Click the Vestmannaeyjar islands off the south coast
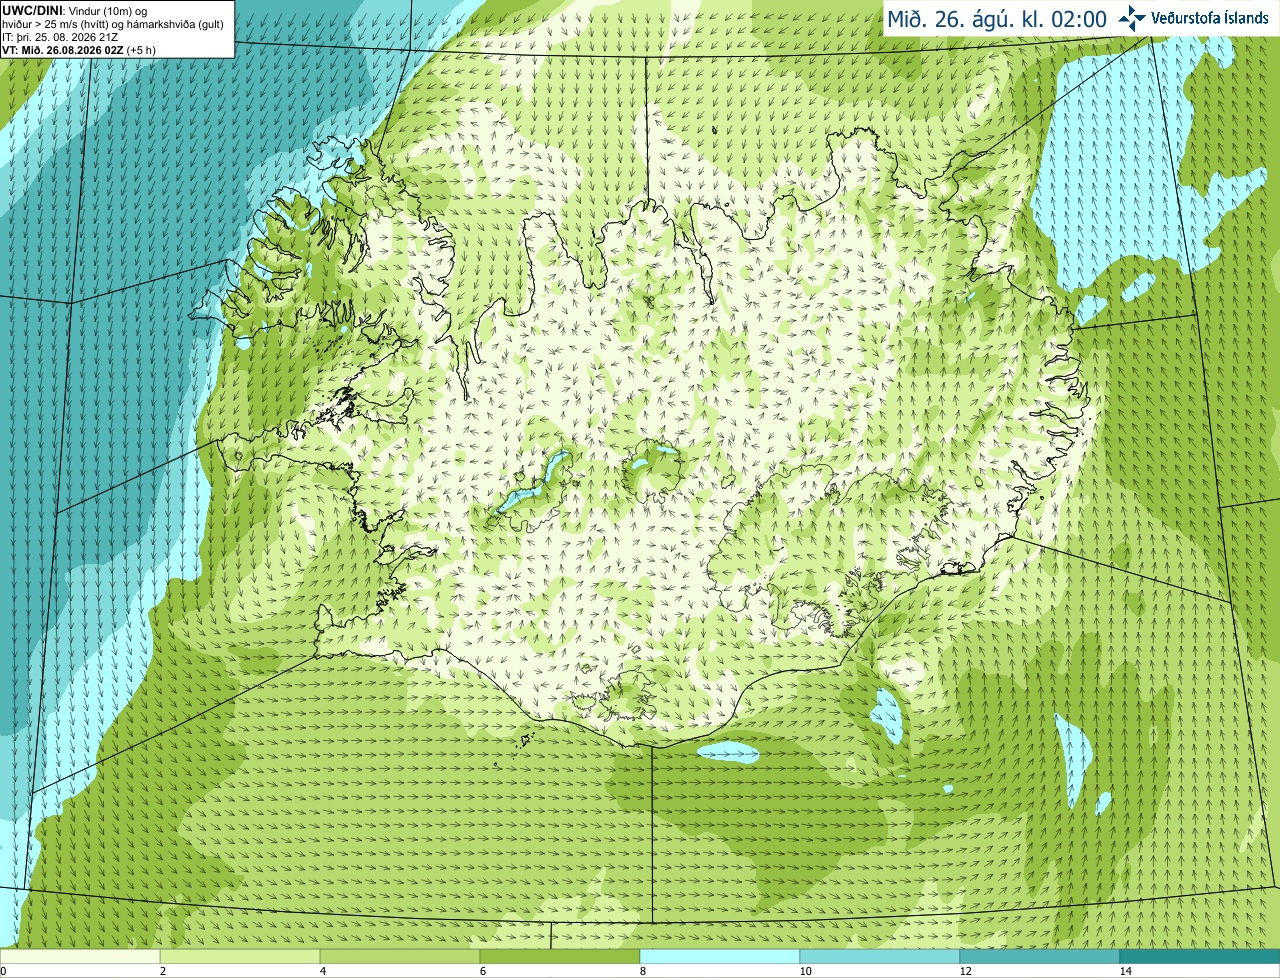 click(523, 743)
